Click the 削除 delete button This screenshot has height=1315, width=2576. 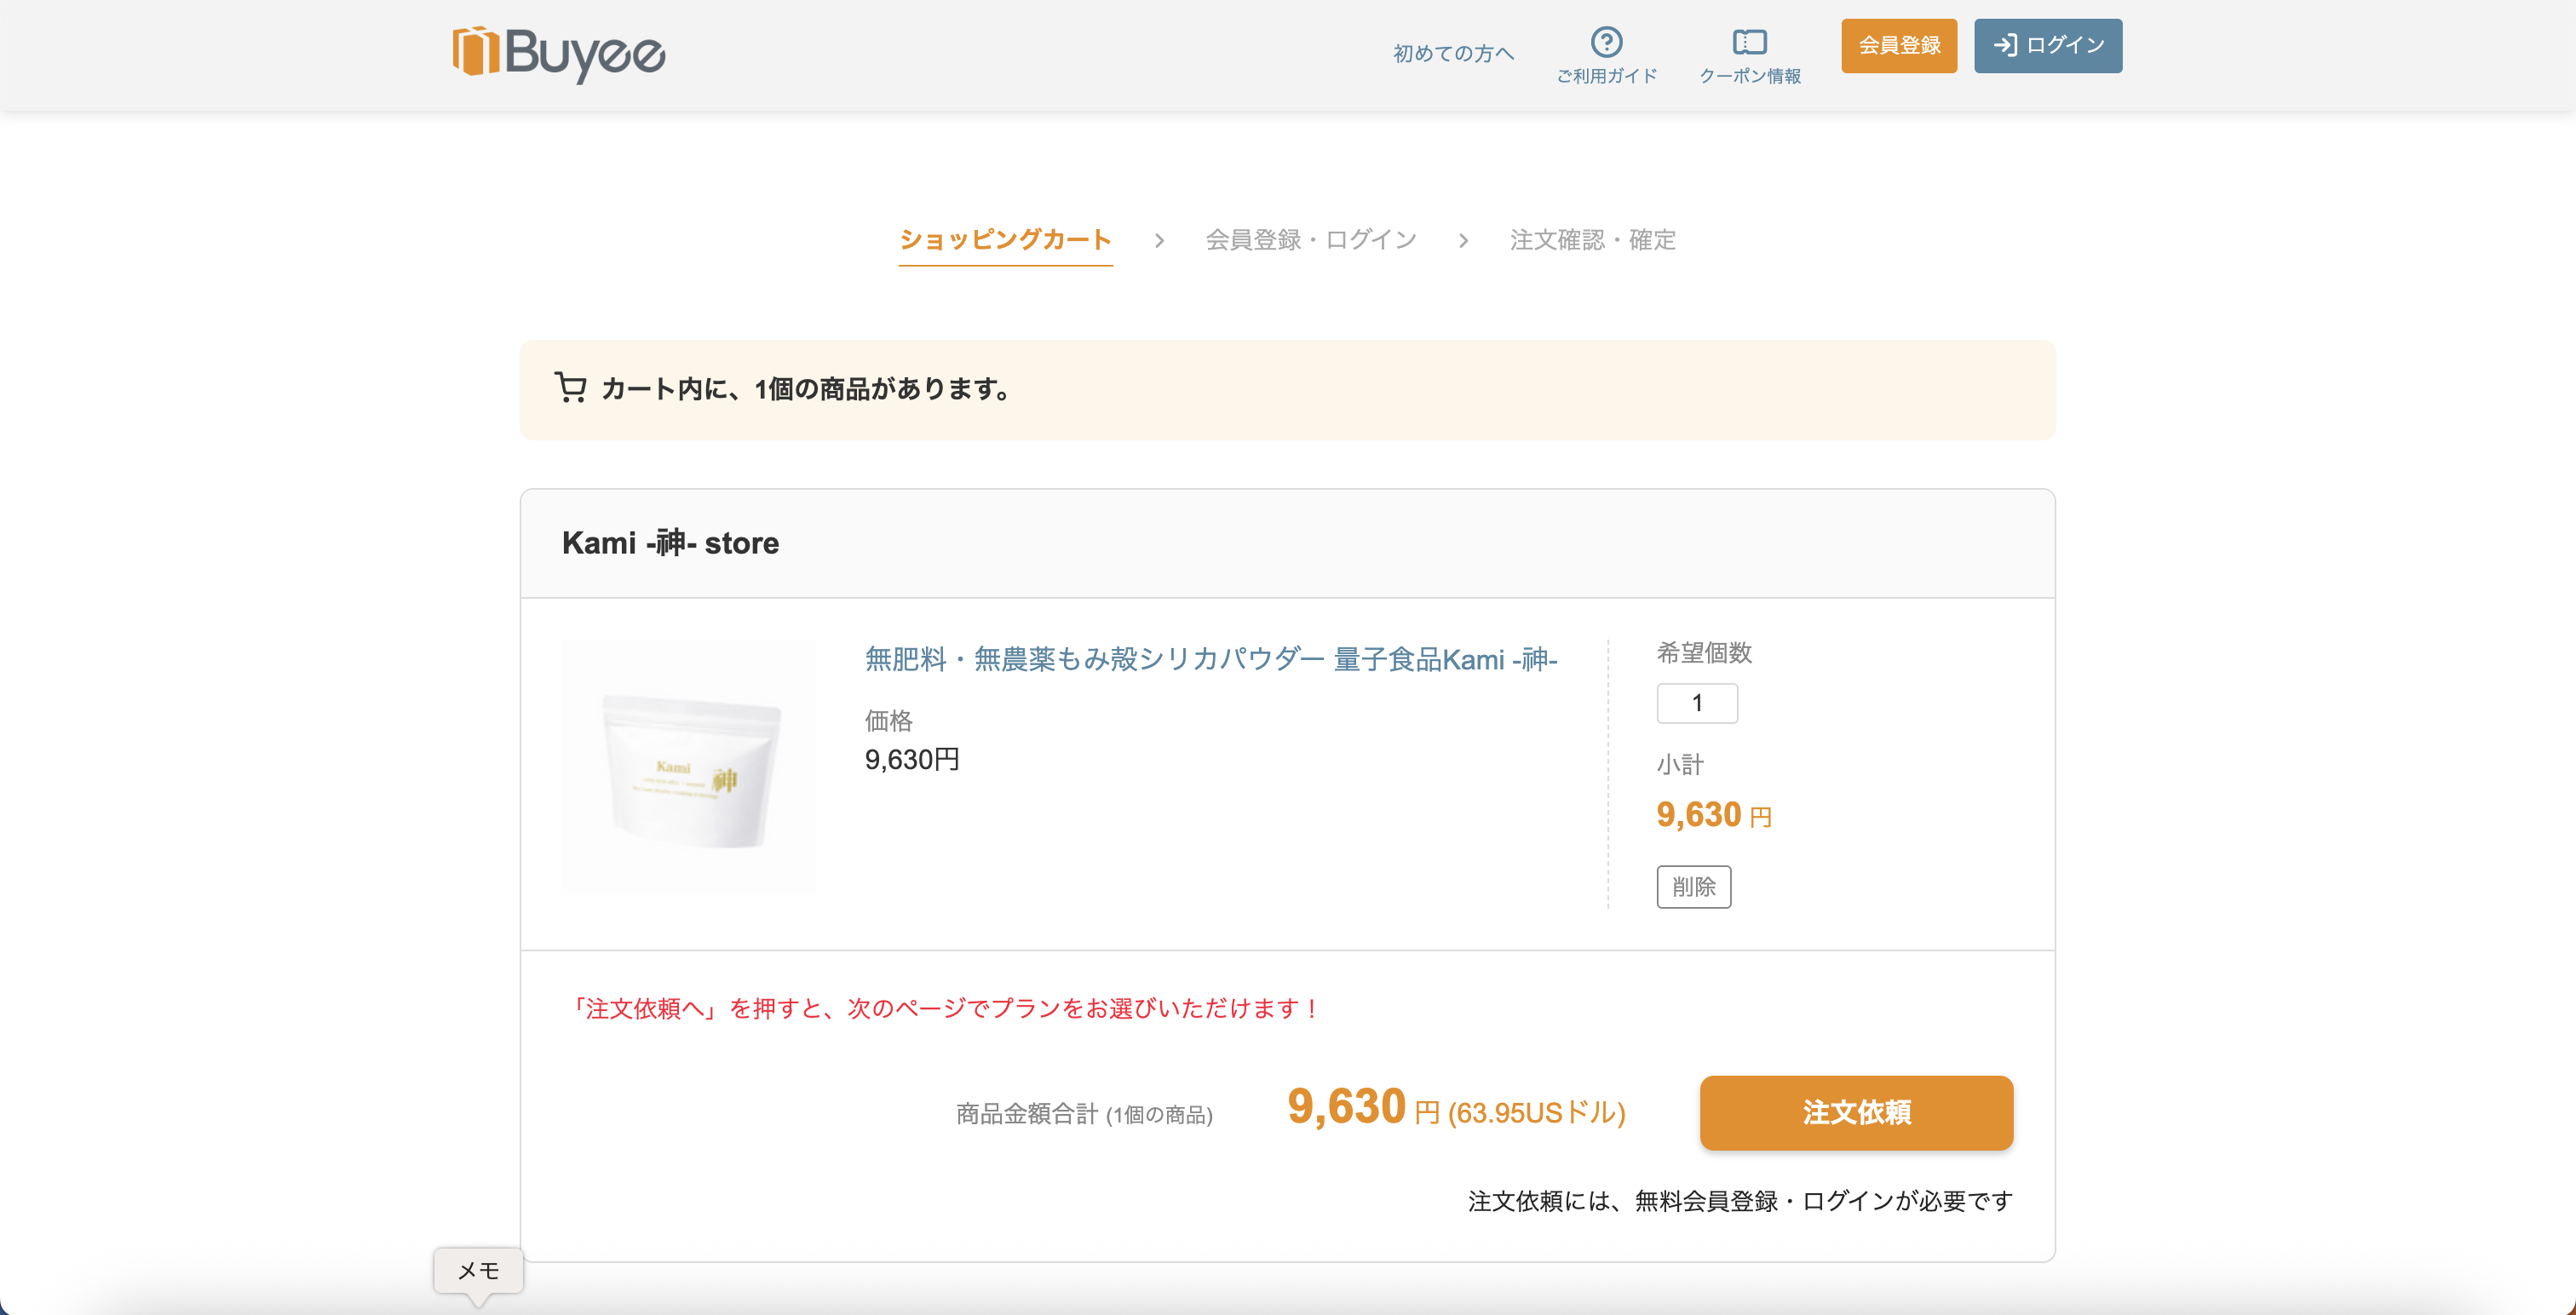tap(1694, 887)
